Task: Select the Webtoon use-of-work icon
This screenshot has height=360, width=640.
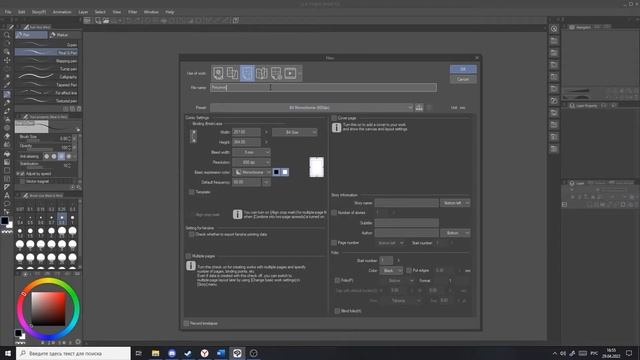Action: 232,73
